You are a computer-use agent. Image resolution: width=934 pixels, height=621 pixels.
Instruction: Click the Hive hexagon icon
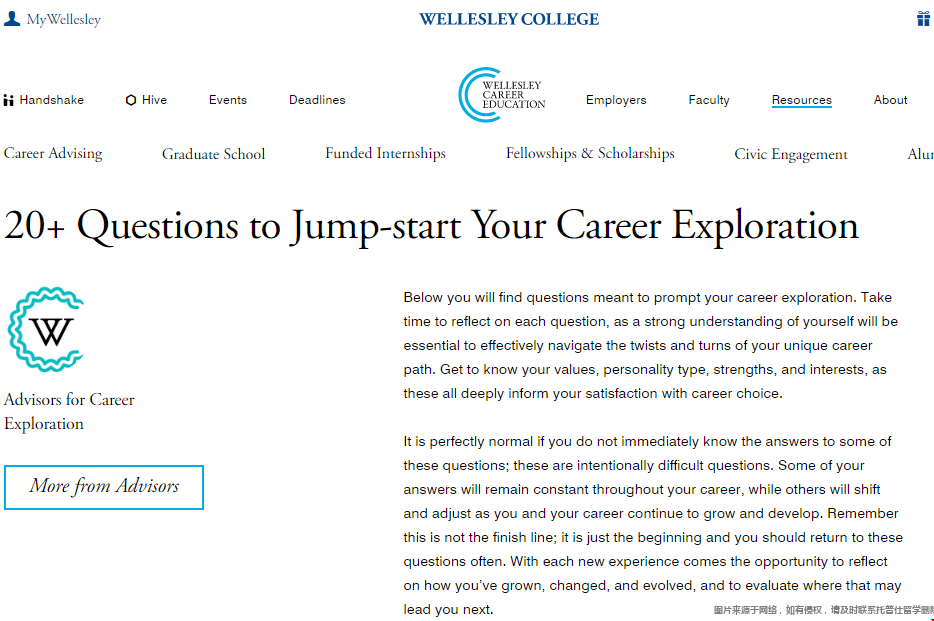click(x=131, y=100)
